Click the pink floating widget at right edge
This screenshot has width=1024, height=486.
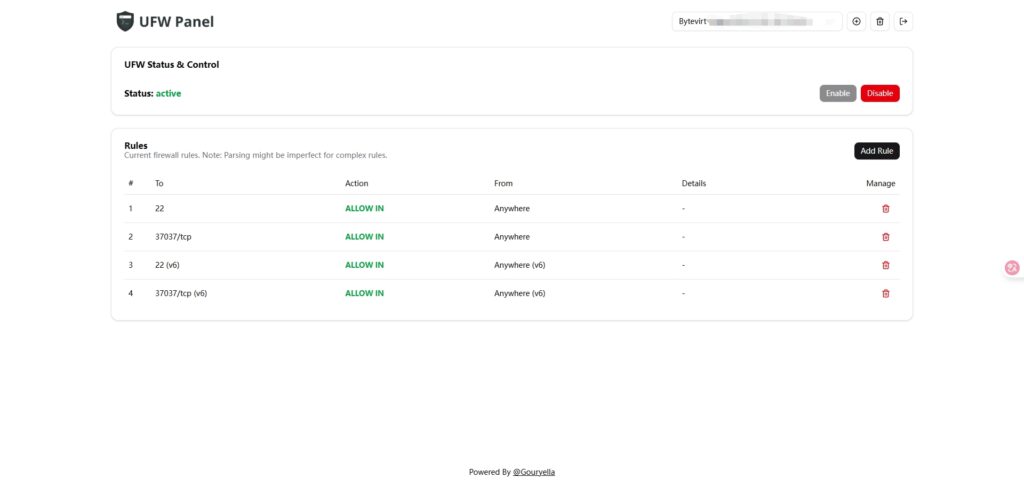click(x=1011, y=267)
